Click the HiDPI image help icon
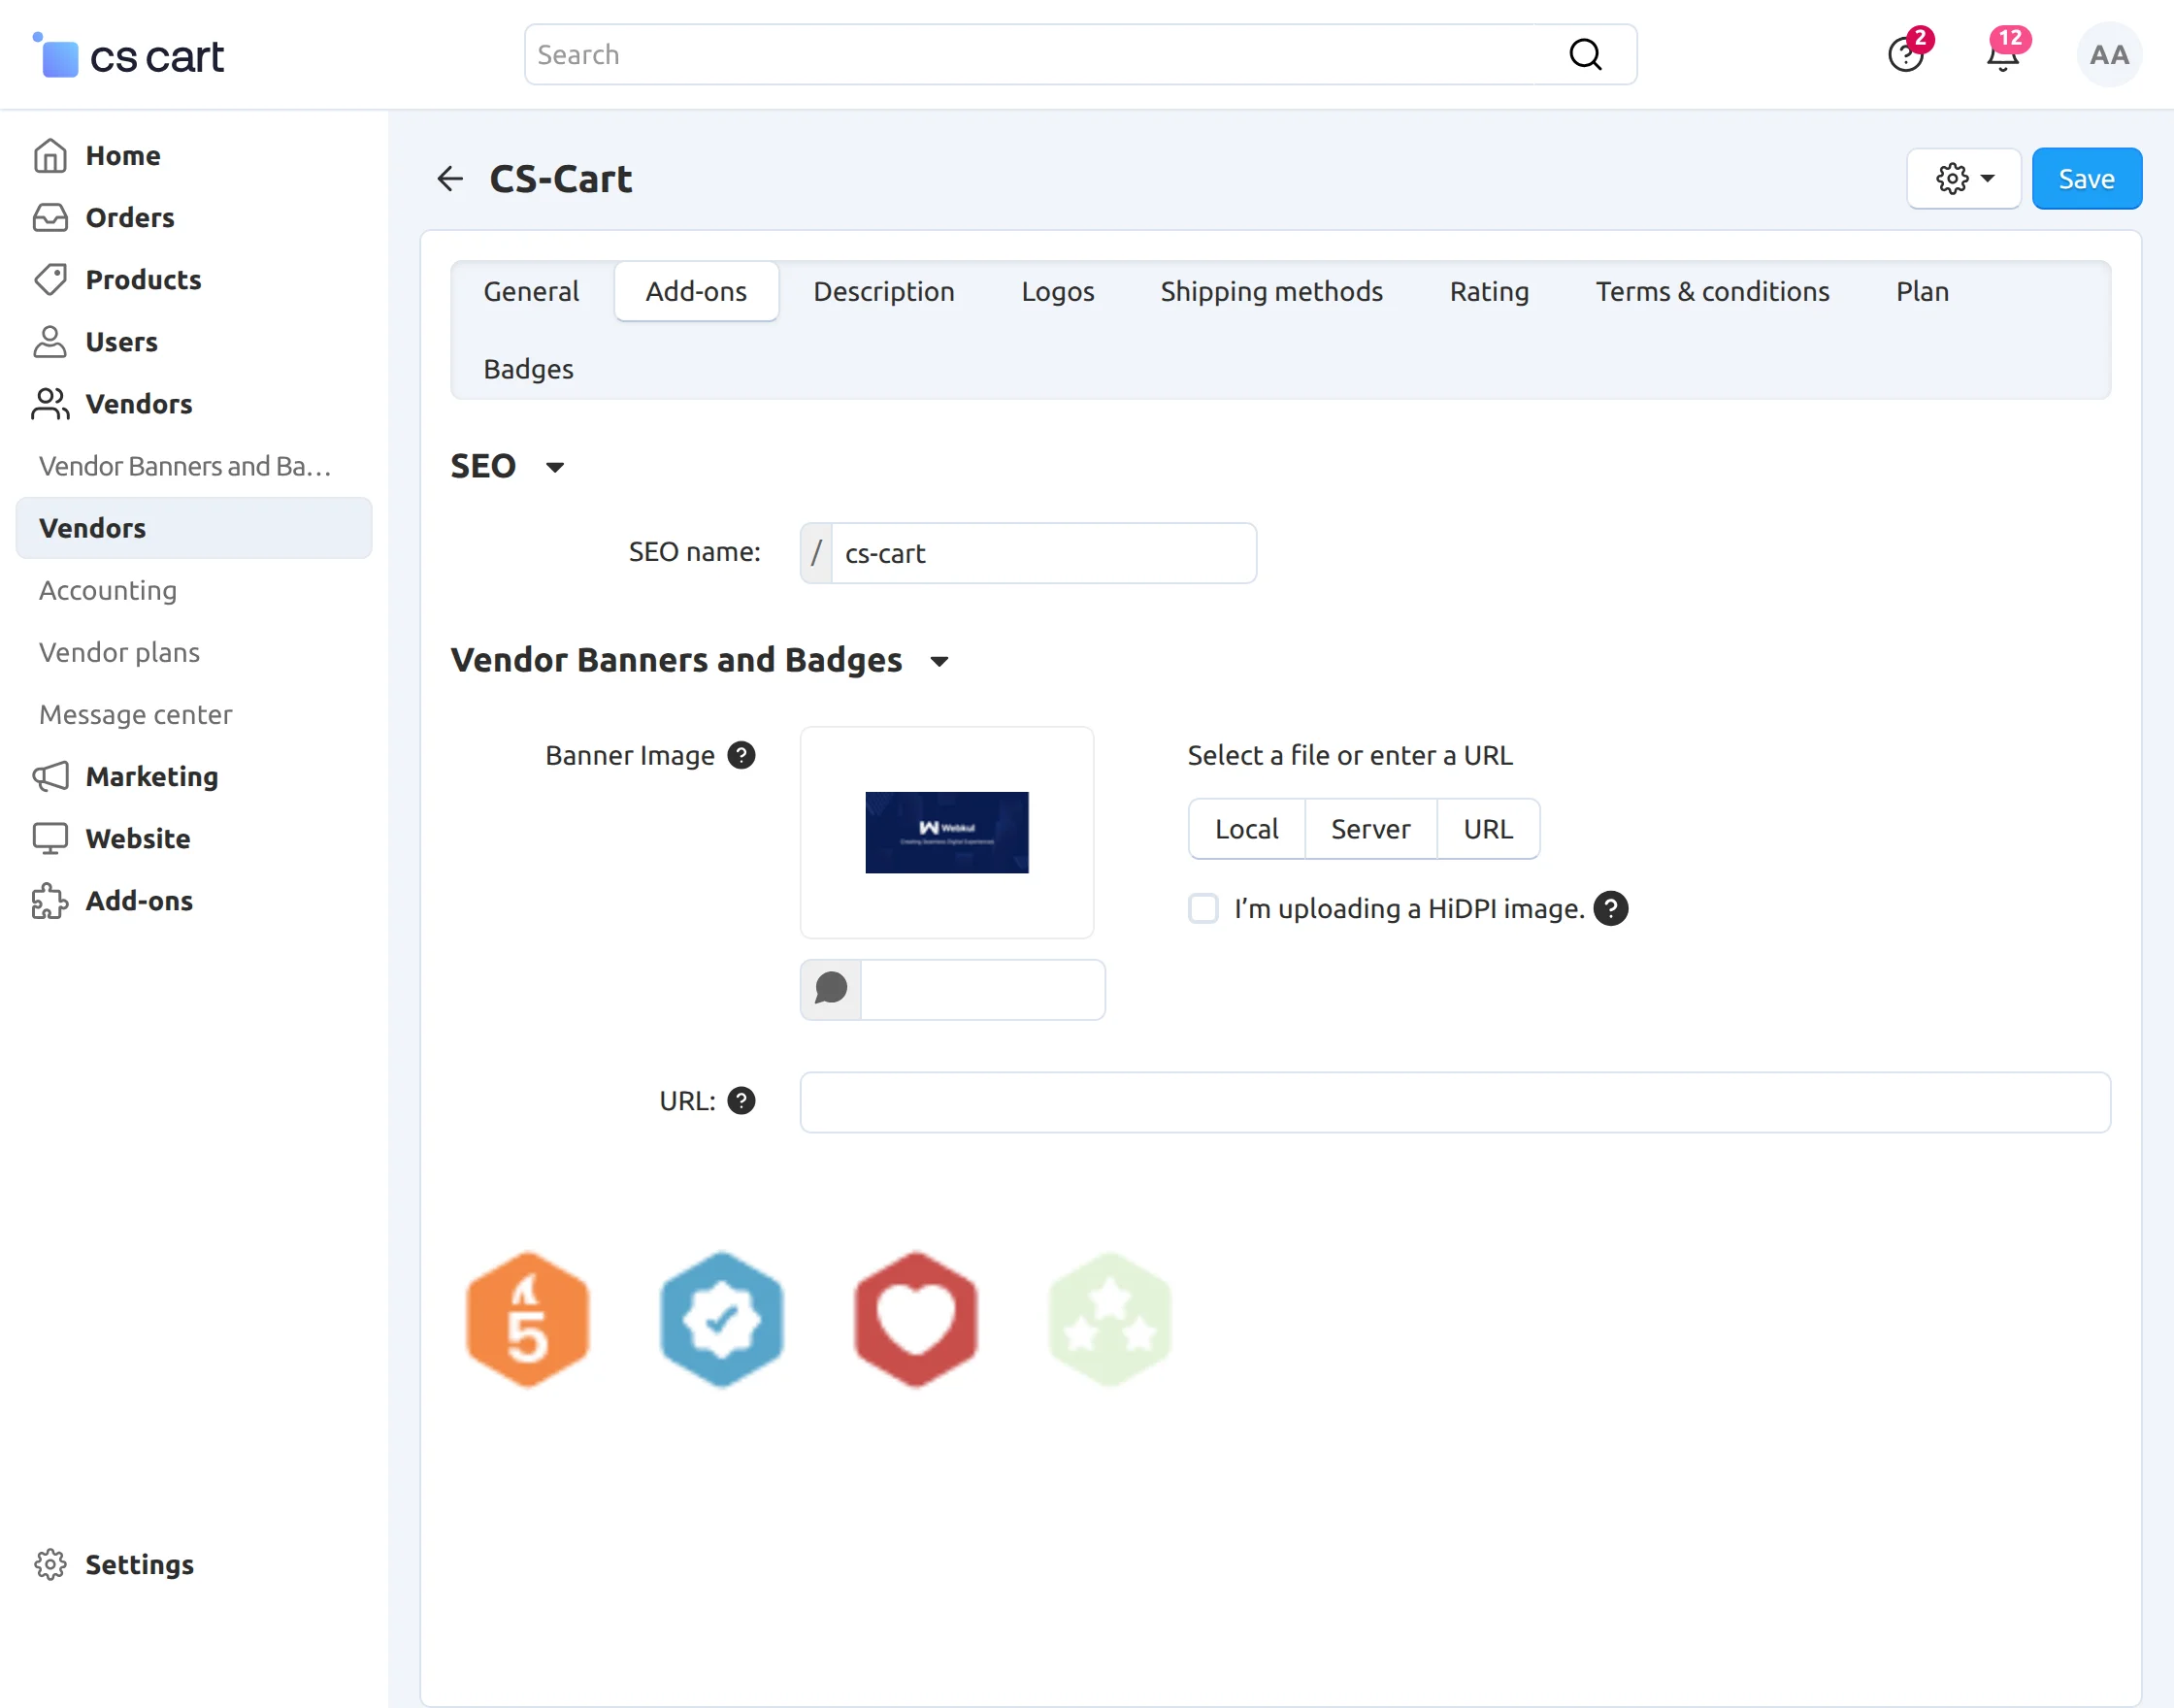Screen dimensions: 2174x1708 (1610, 908)
